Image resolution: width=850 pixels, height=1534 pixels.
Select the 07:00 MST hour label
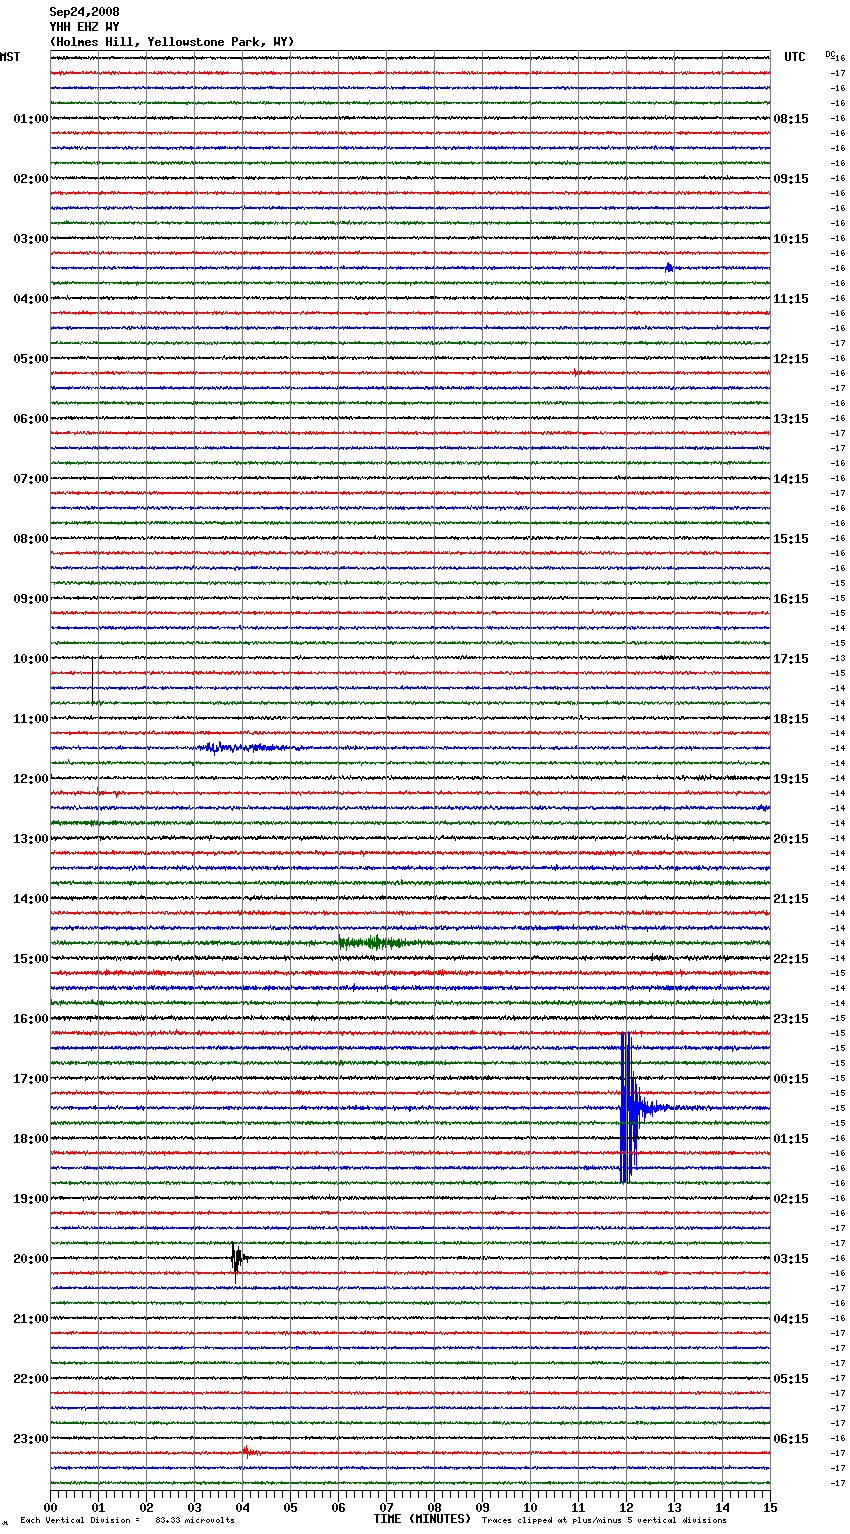point(31,479)
